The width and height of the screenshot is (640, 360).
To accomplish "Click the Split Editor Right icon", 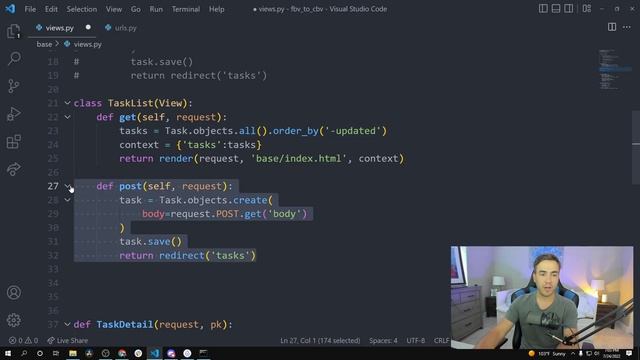I will 612,27.
